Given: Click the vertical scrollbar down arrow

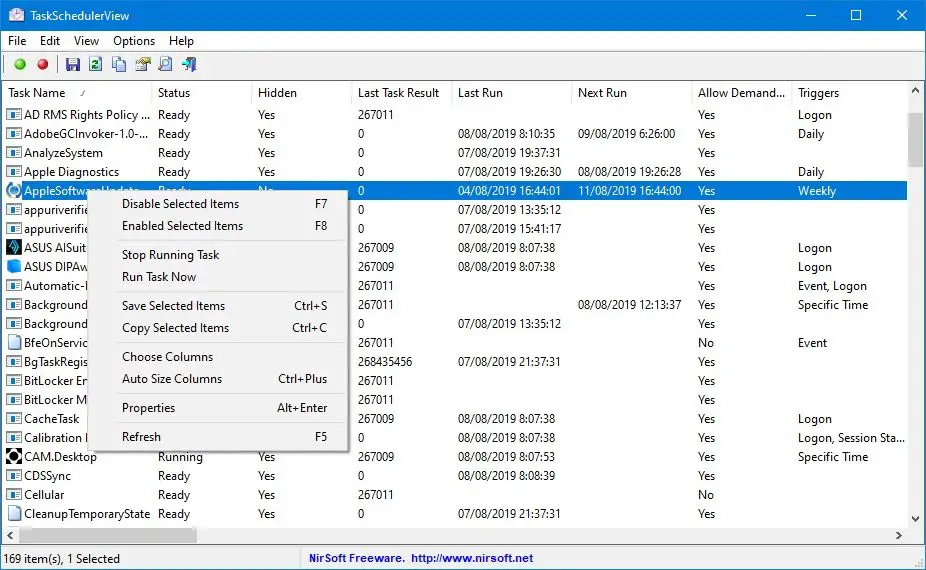Looking at the screenshot, I should pos(915,520).
